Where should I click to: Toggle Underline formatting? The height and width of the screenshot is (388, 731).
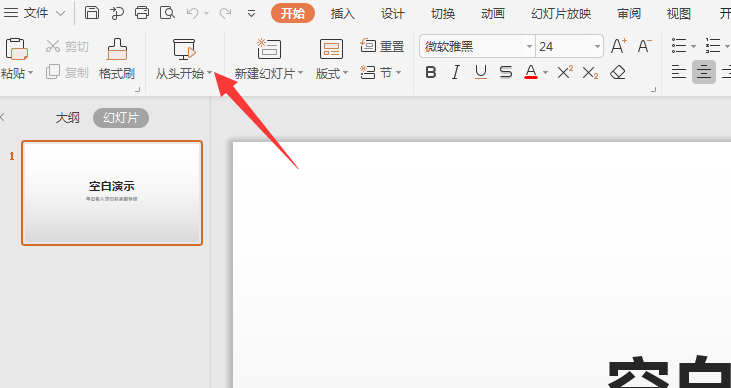coord(481,72)
